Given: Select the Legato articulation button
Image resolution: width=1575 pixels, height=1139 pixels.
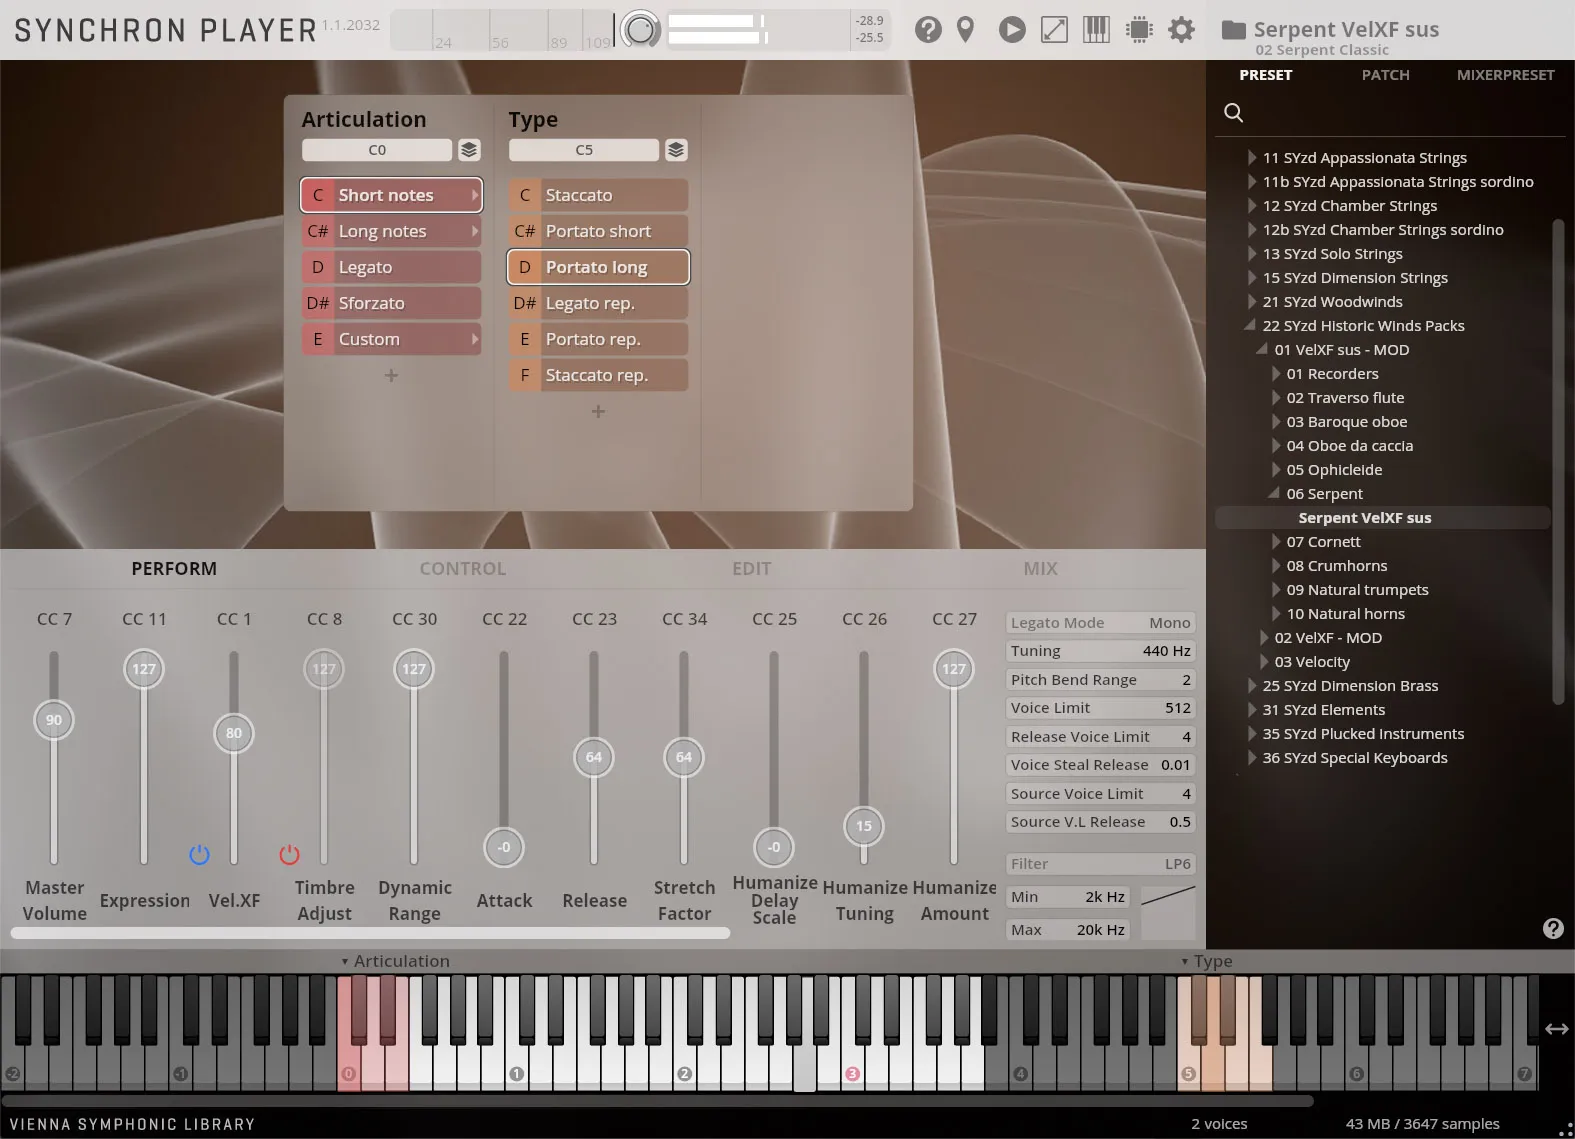Looking at the screenshot, I should (x=391, y=267).
